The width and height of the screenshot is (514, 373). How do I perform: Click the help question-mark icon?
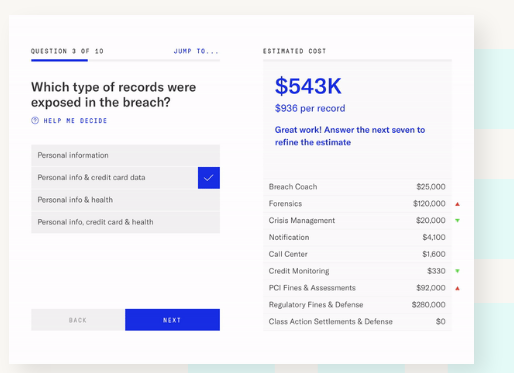click(x=35, y=120)
